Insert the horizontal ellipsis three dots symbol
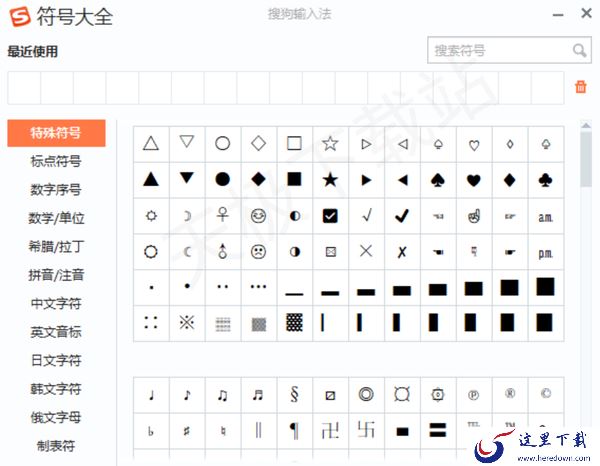The height and width of the screenshot is (466, 600). pos(258,286)
